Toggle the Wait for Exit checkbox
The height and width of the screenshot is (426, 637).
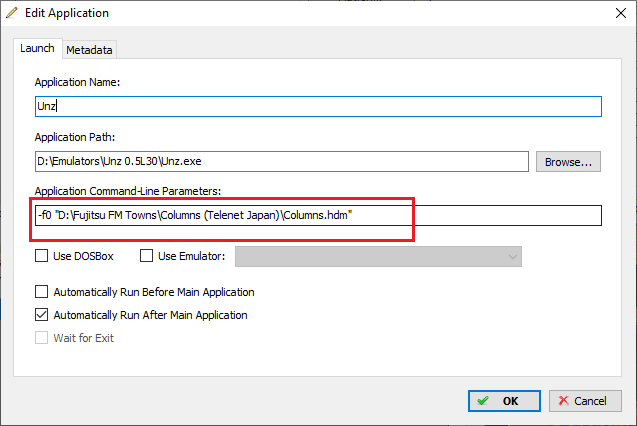coord(41,337)
